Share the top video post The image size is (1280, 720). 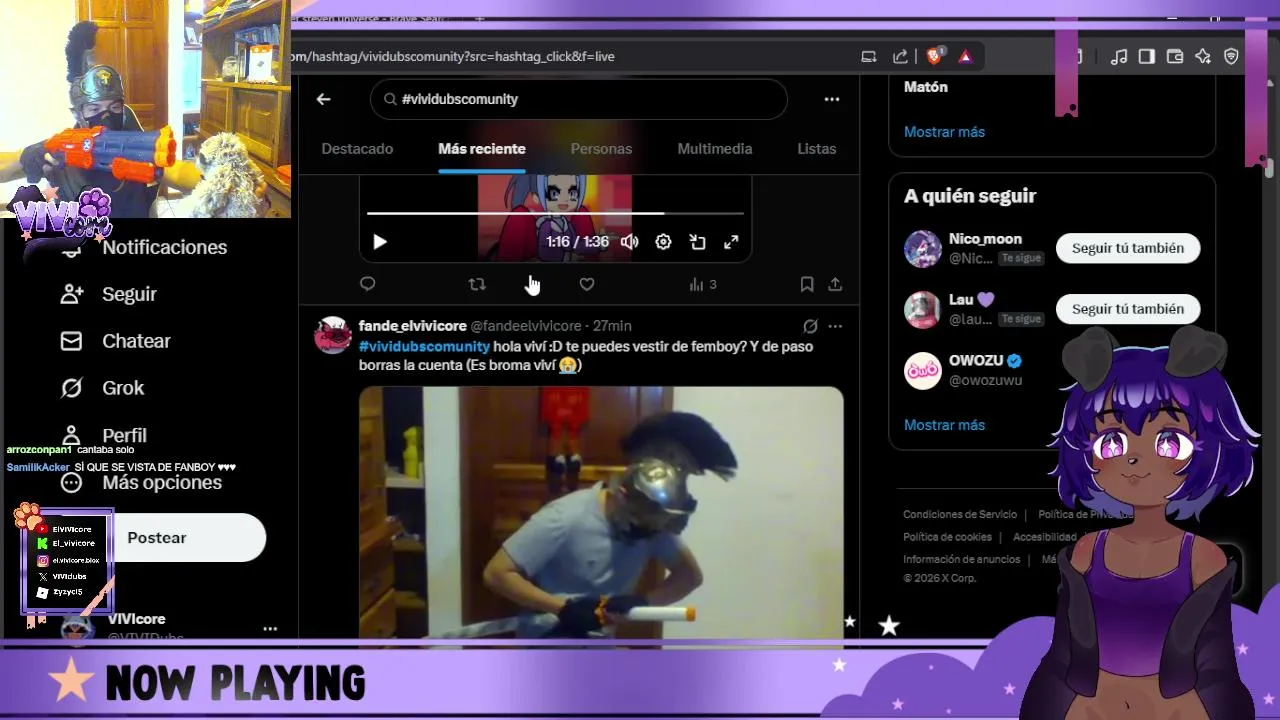835,284
